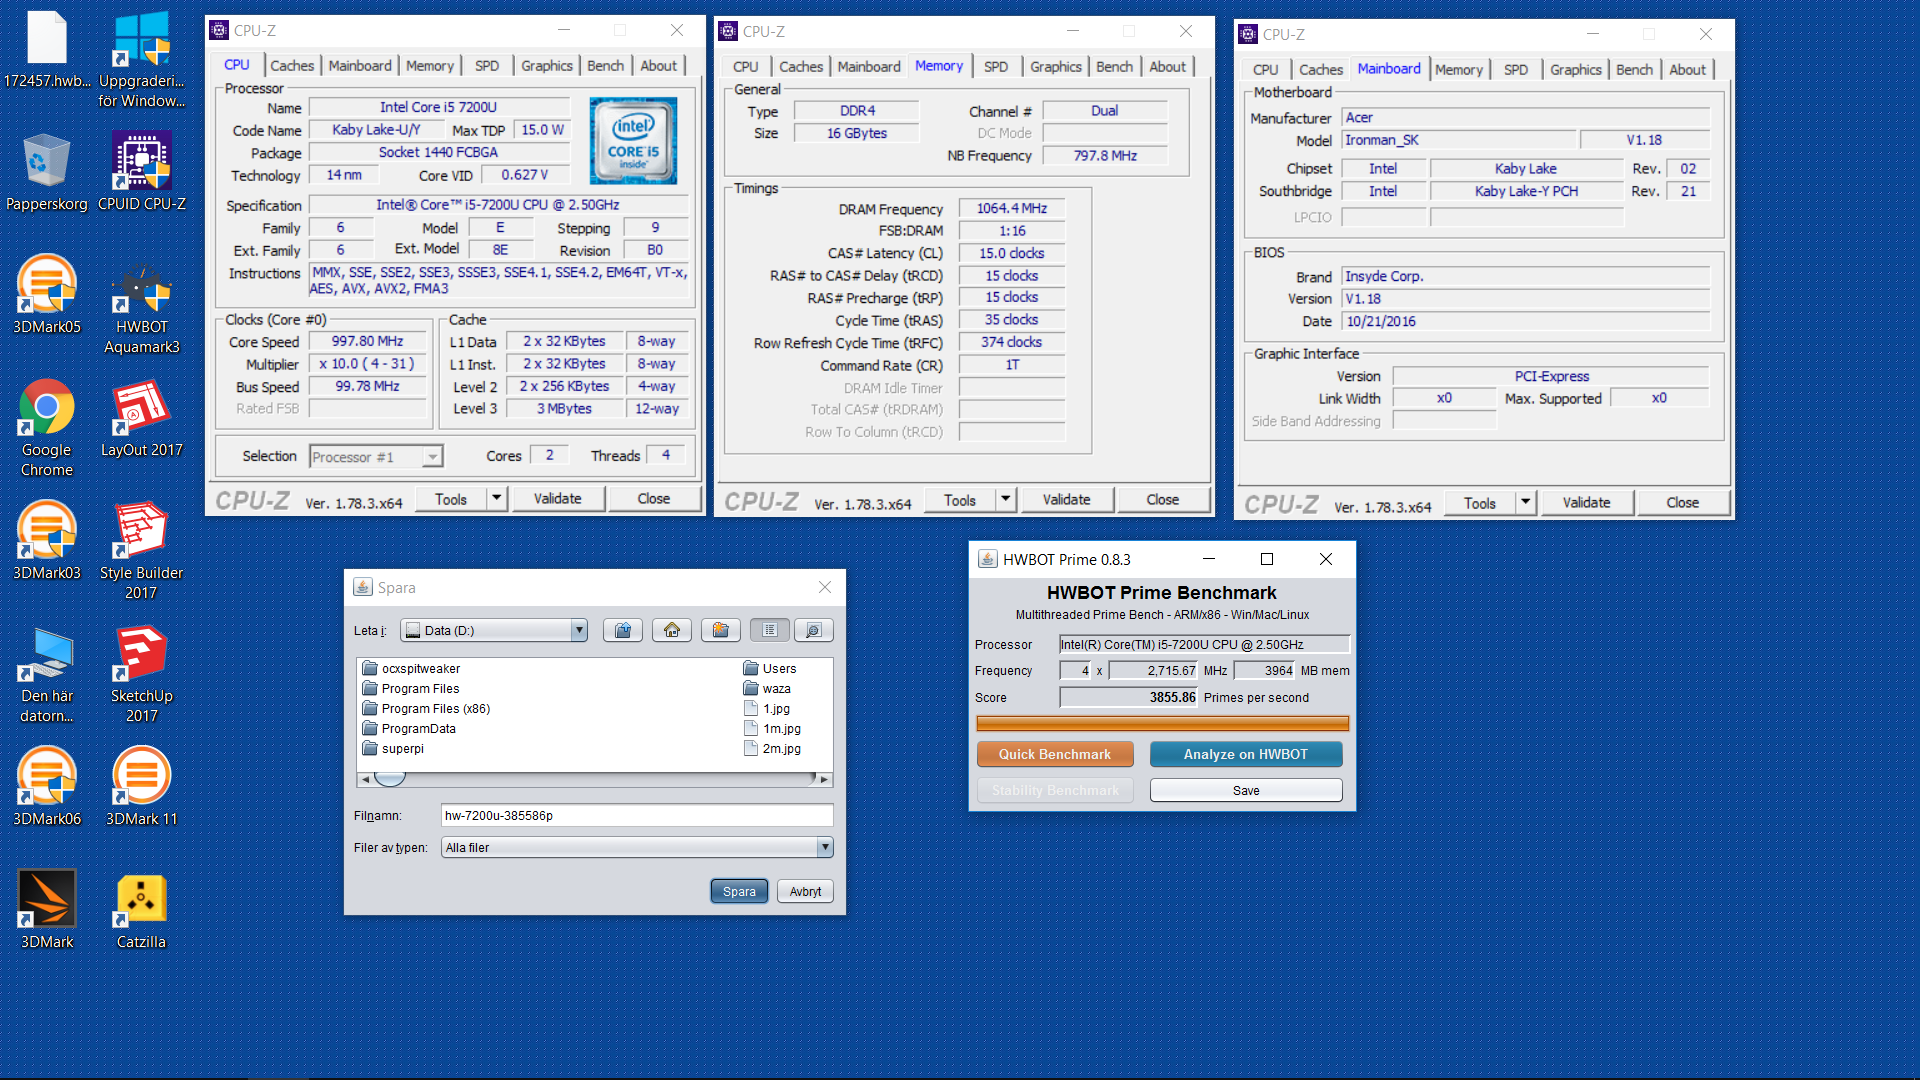Click the orange benchmark progress bar
This screenshot has width=1920, height=1080.
1162,723
